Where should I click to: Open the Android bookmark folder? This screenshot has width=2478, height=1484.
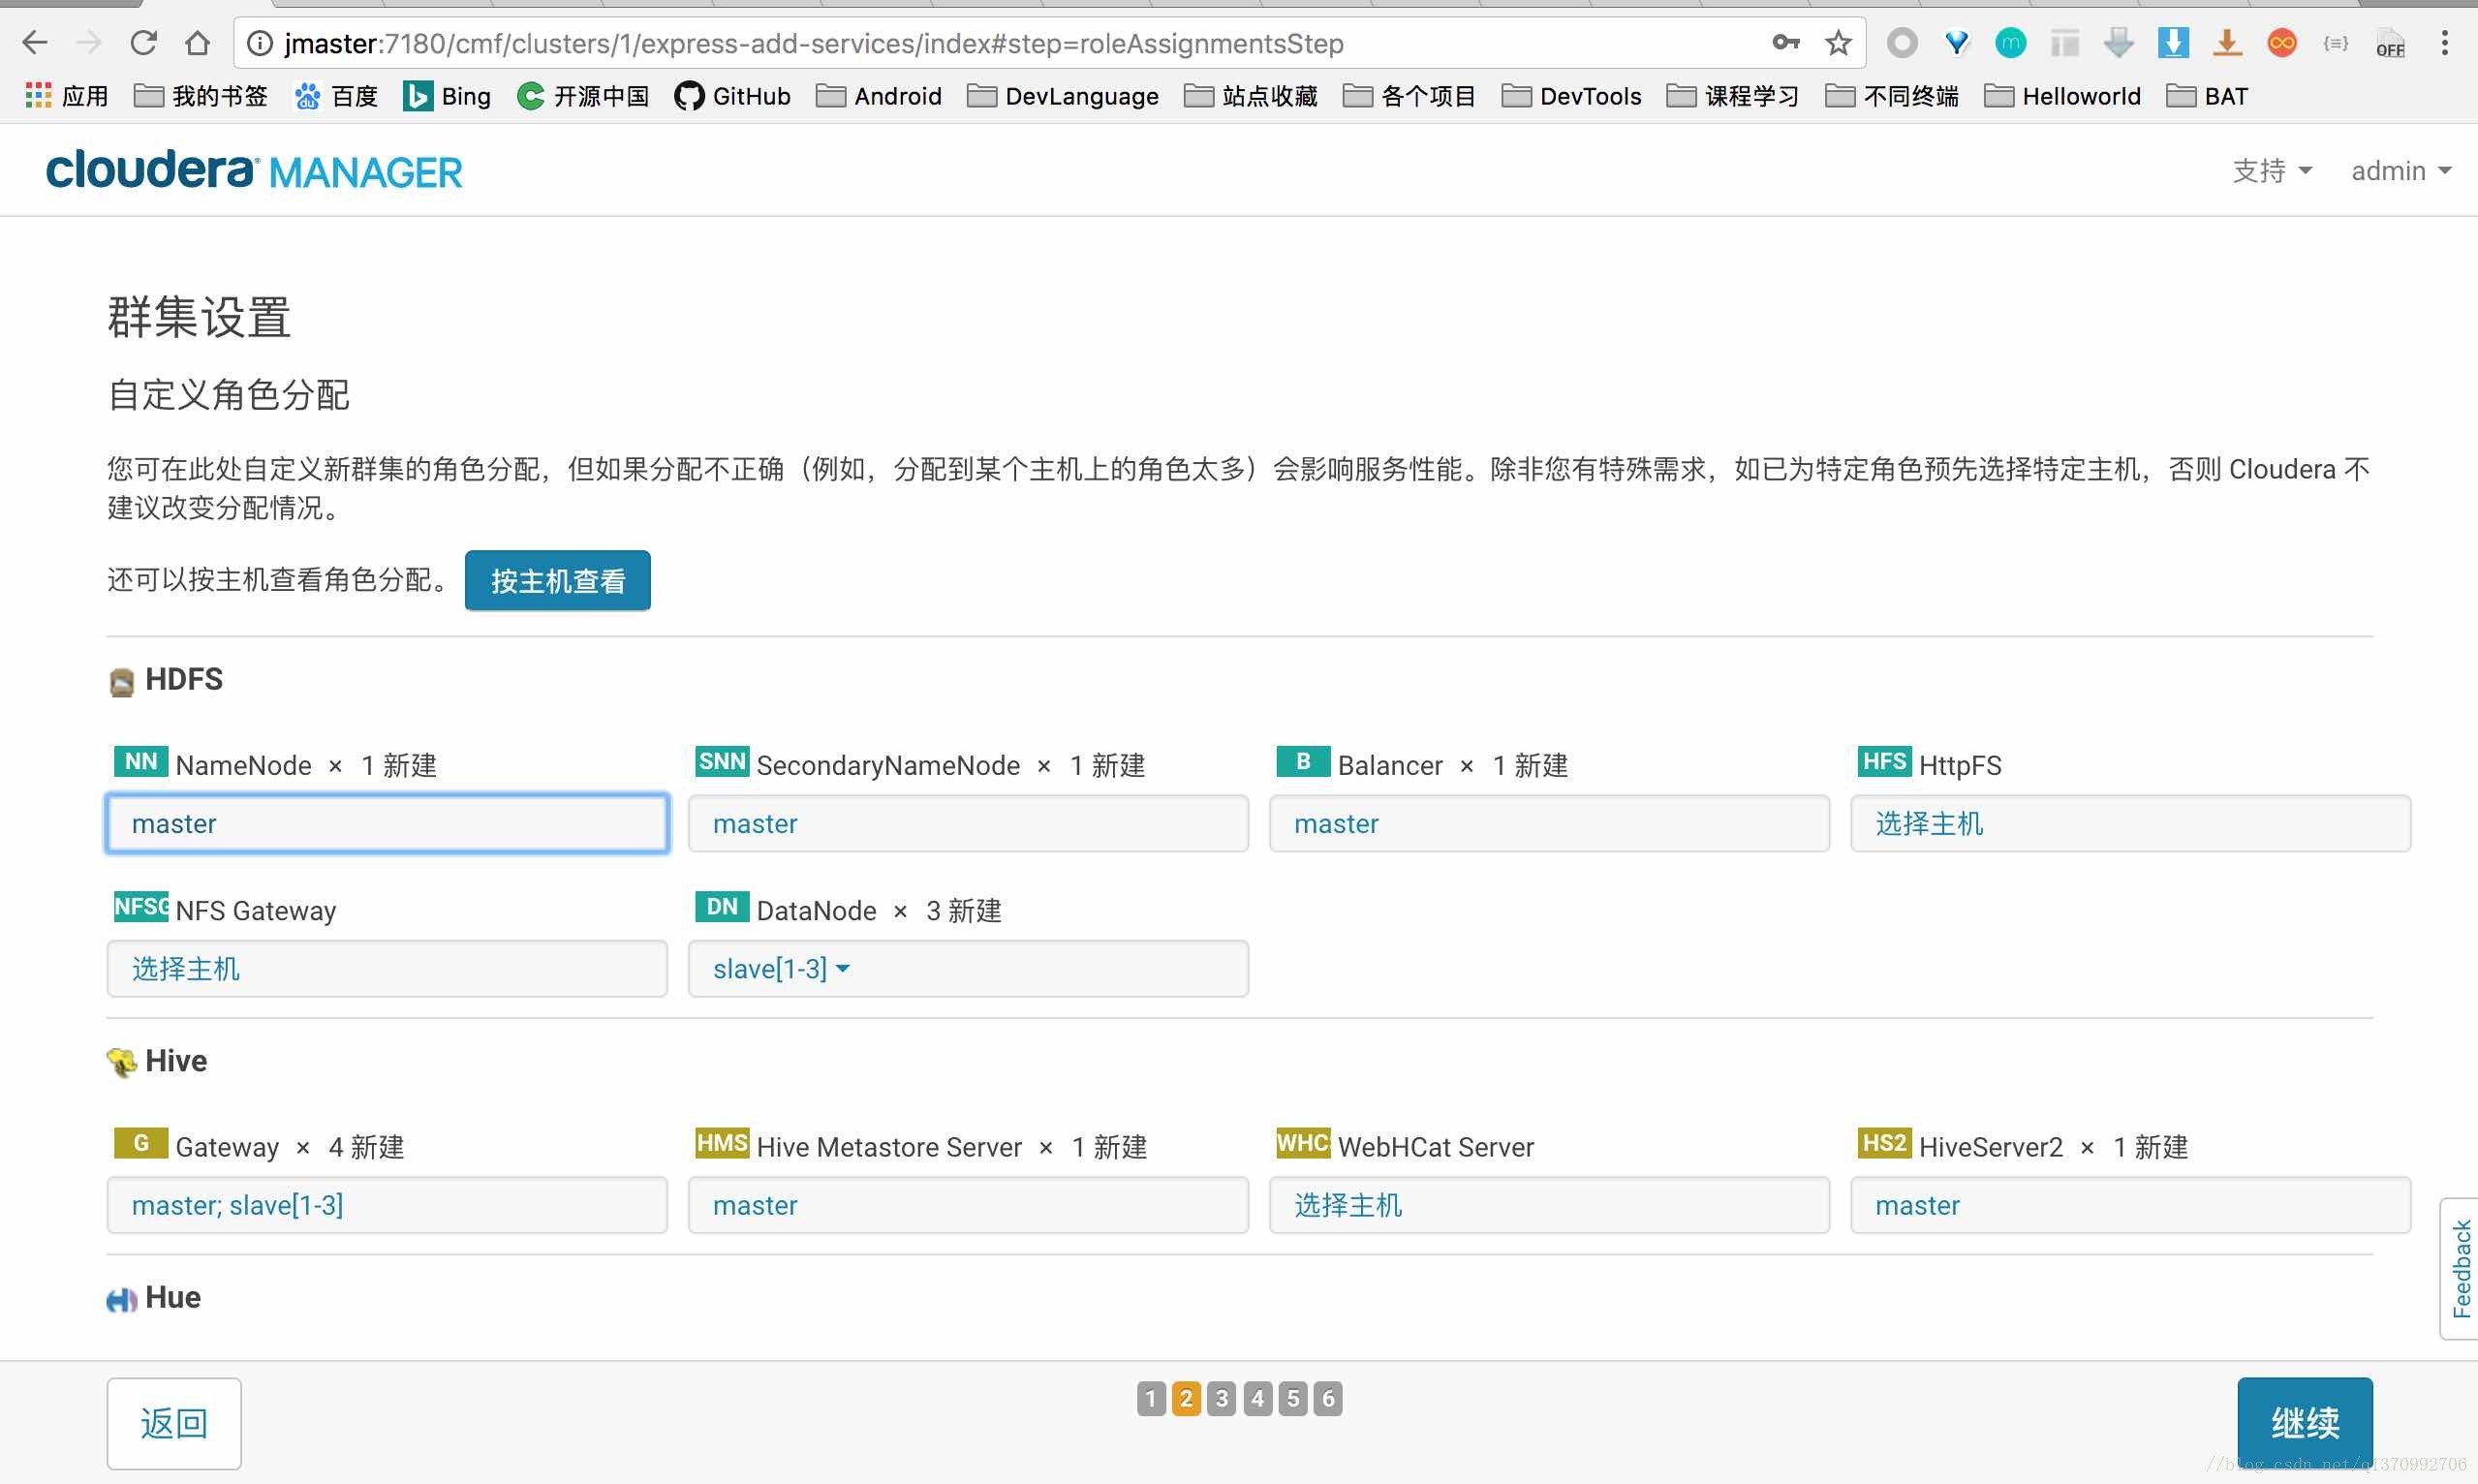pyautogui.click(x=879, y=96)
